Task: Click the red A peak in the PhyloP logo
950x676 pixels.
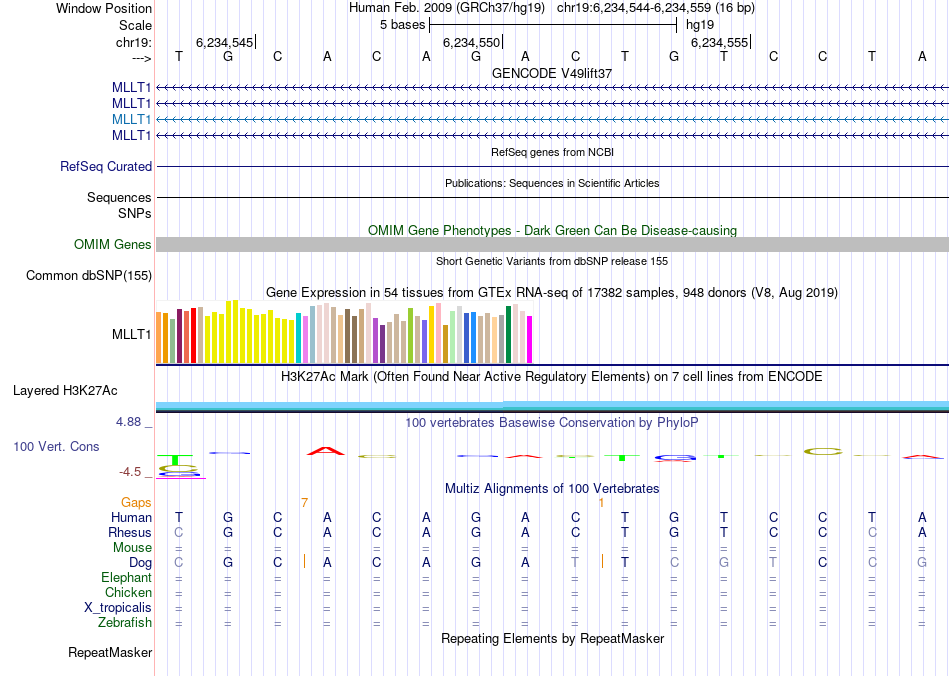Action: tap(326, 451)
